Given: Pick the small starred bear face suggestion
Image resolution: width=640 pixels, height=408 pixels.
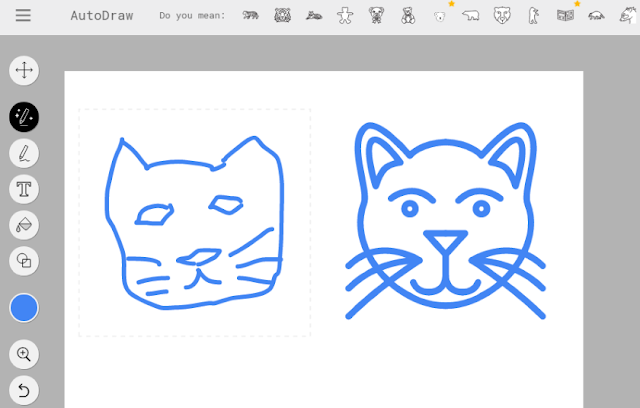Looking at the screenshot, I should pos(440,16).
